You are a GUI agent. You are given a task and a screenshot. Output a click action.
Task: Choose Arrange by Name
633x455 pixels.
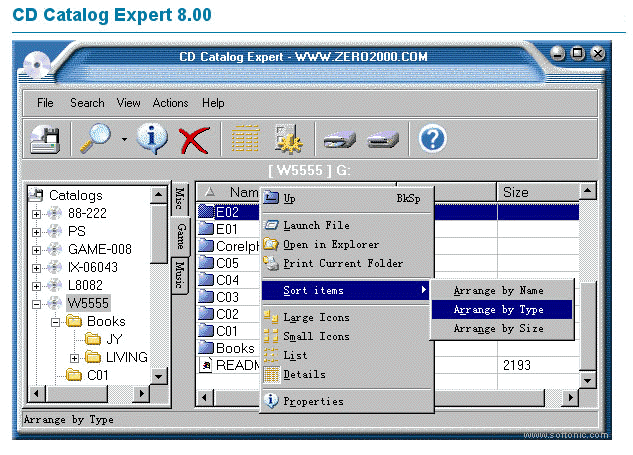coord(502,290)
